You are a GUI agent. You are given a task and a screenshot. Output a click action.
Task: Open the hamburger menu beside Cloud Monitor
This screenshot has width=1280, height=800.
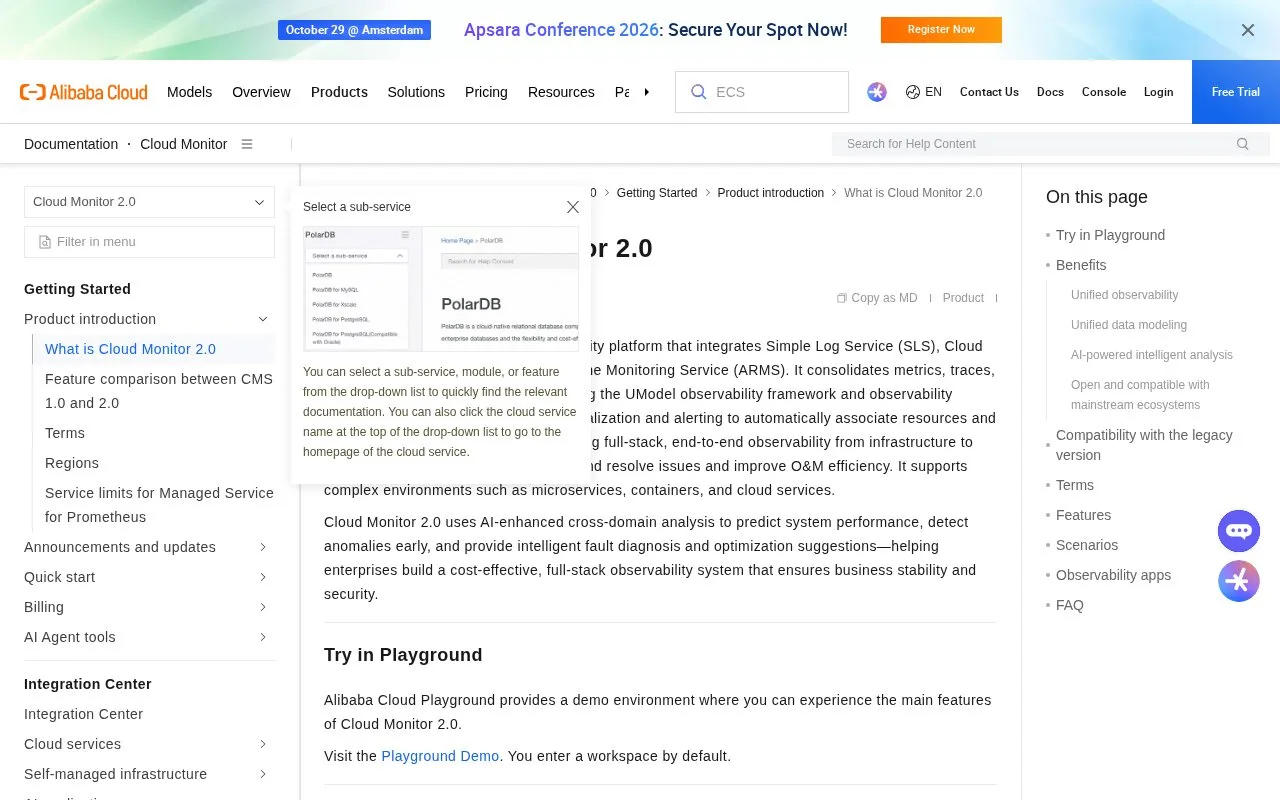click(247, 144)
